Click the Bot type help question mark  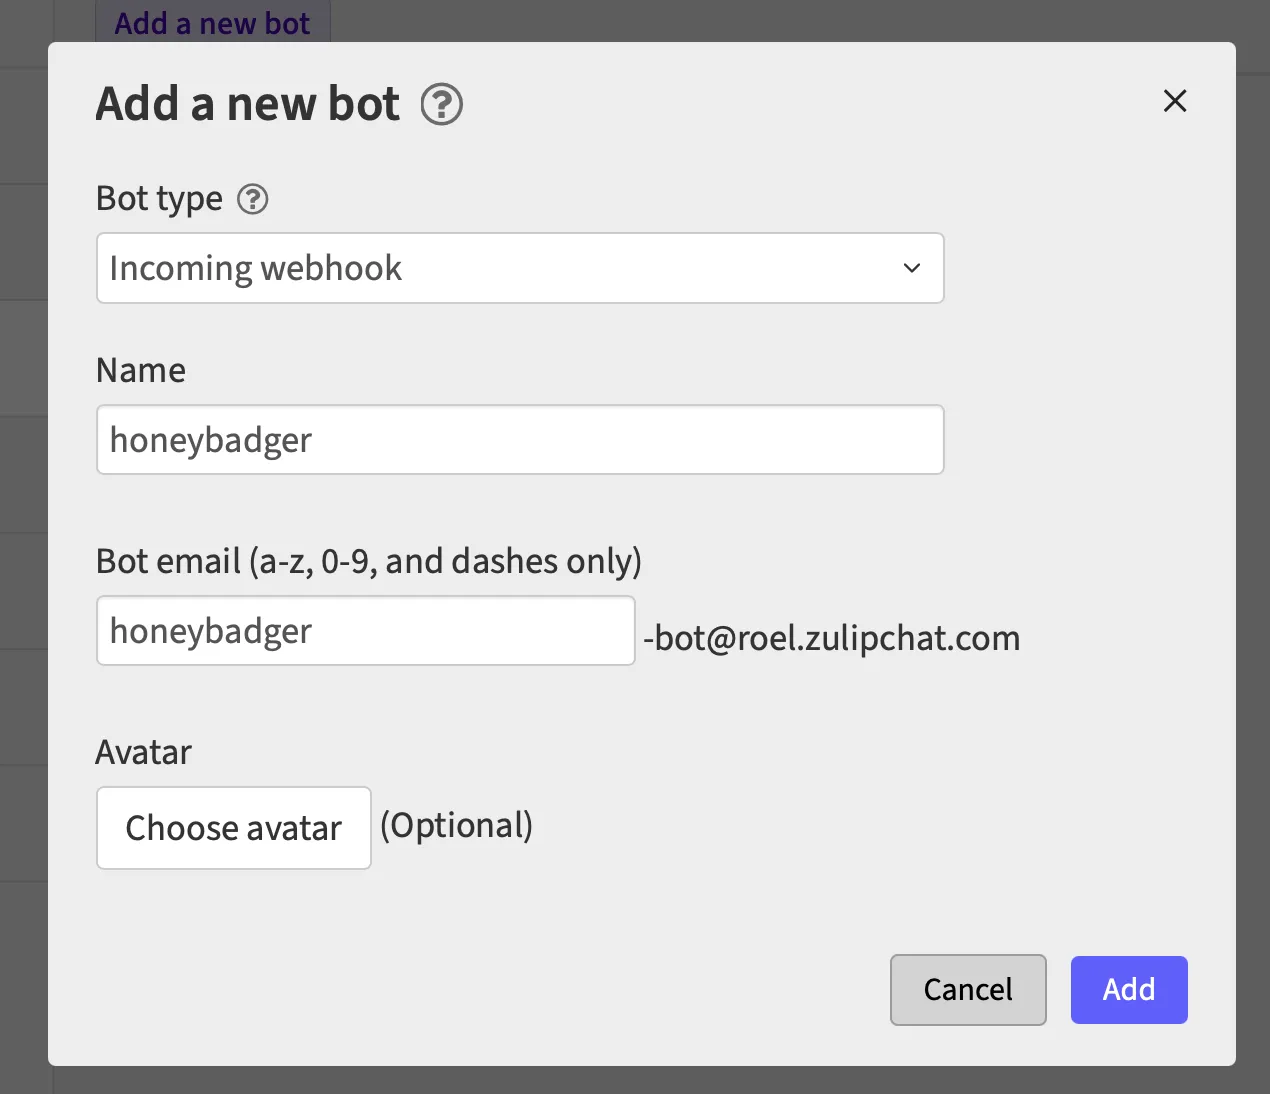coord(252,200)
